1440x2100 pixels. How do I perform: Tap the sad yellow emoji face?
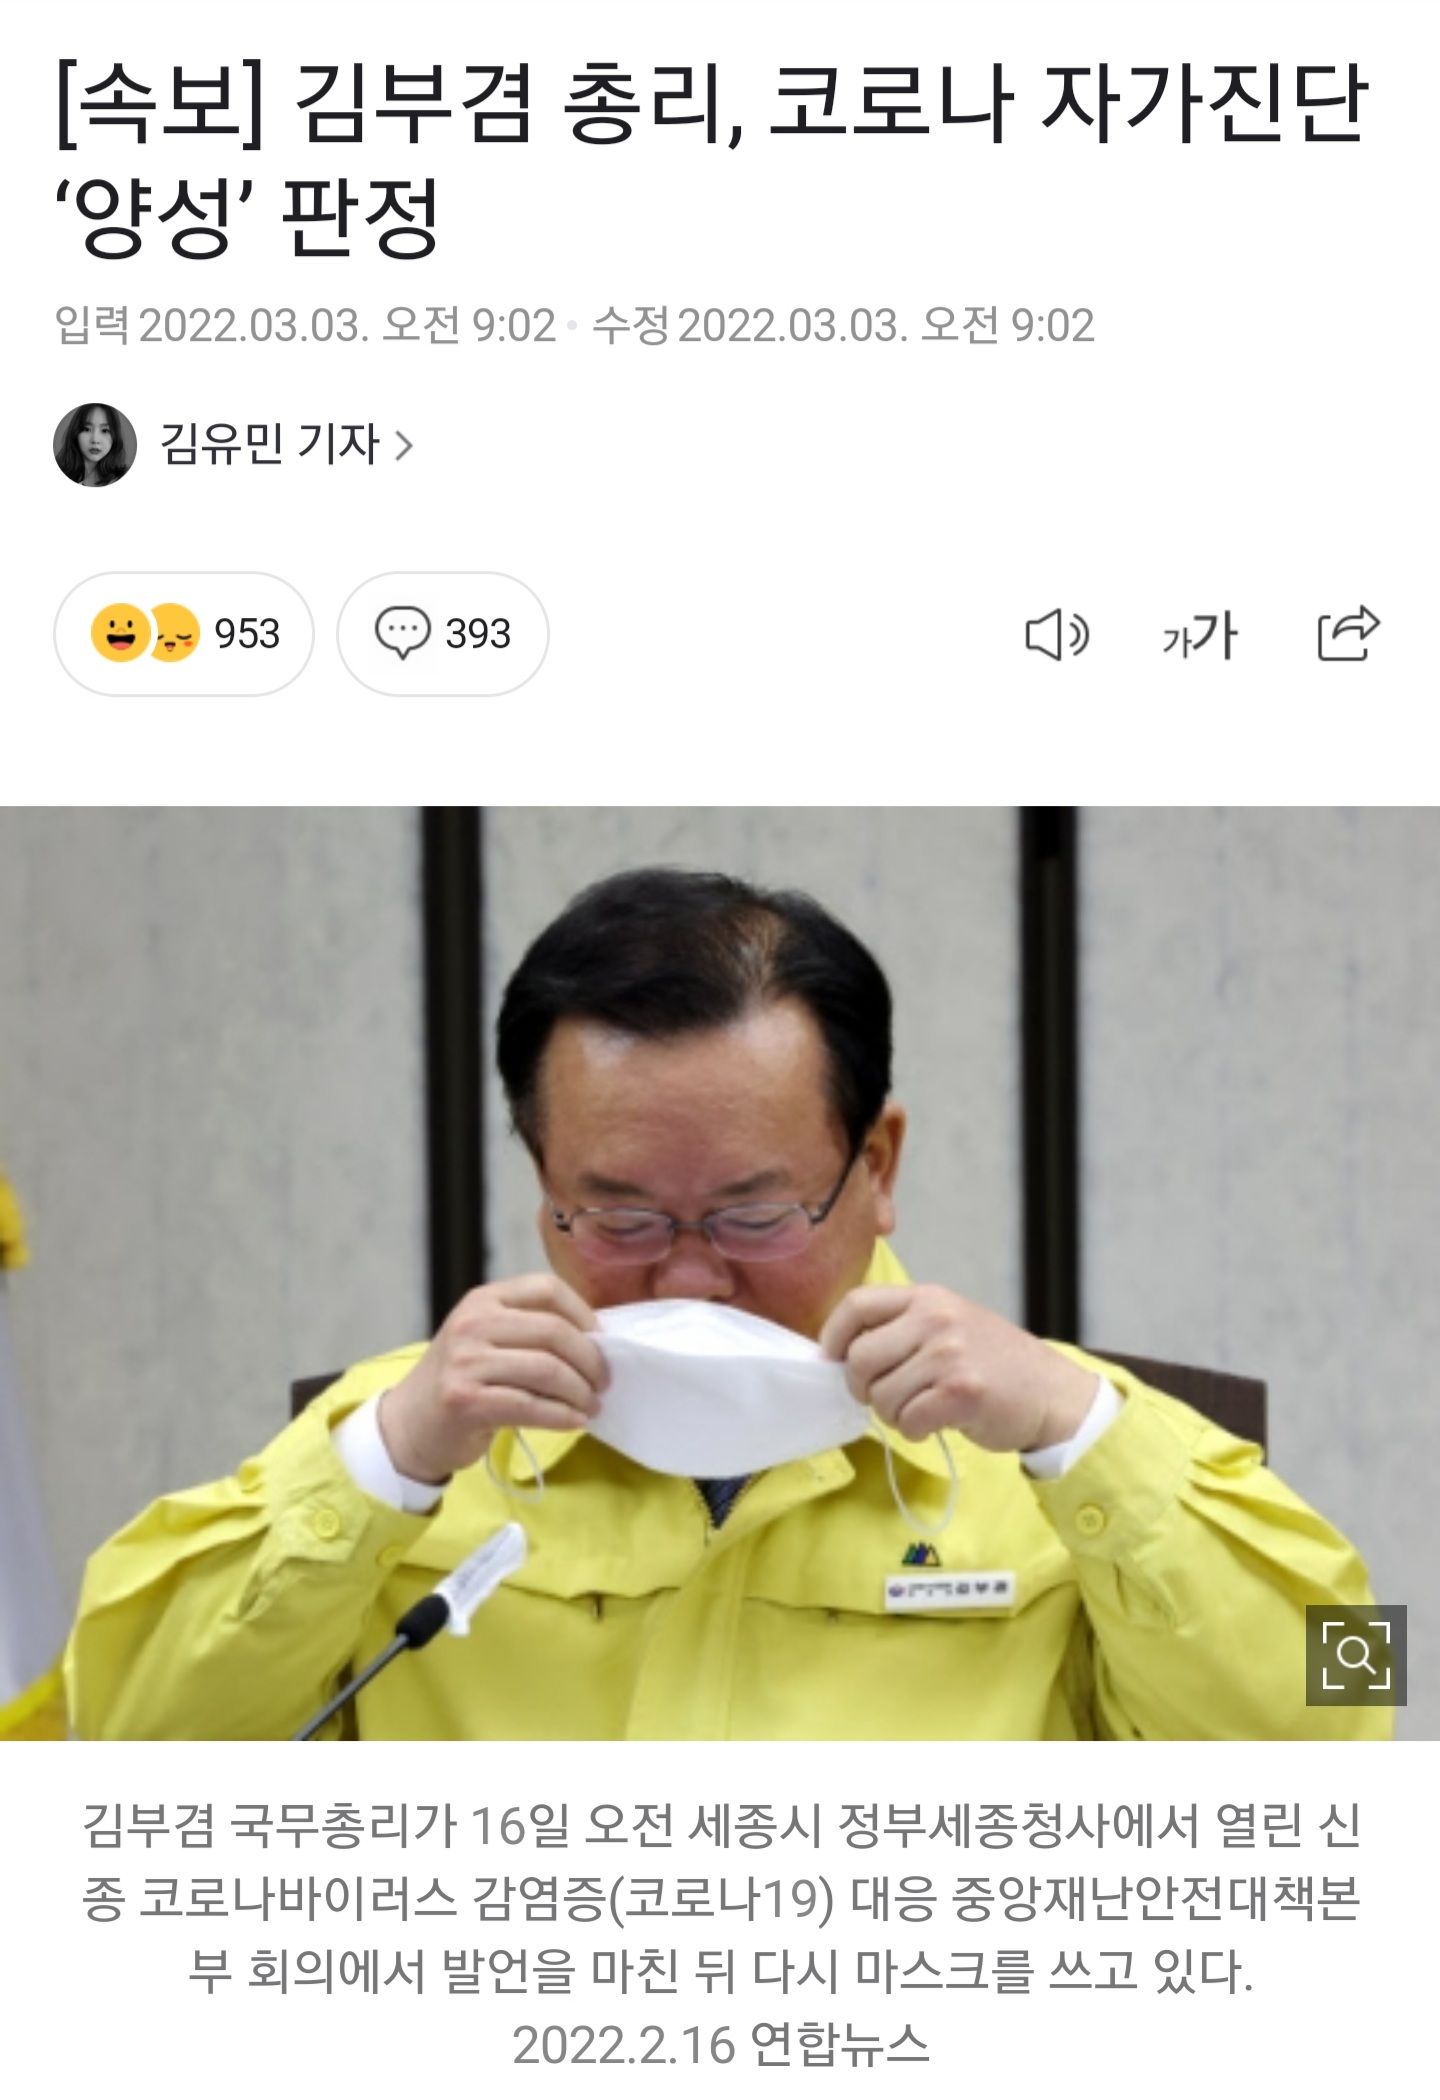tap(175, 634)
